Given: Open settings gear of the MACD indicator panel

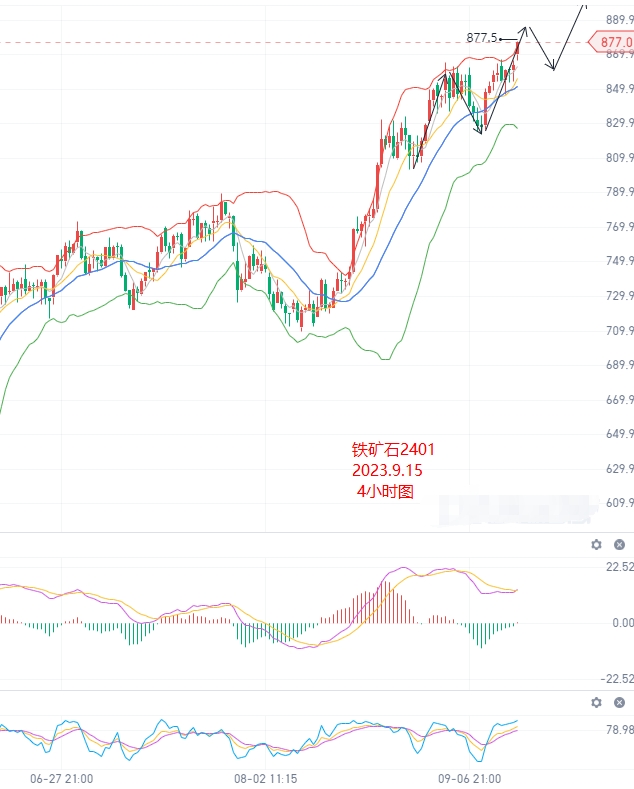Looking at the screenshot, I should tap(596, 544).
